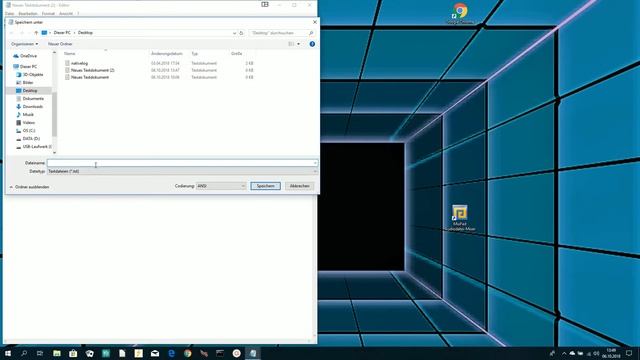Select 3D-Objekte in the navigation pane

tap(30, 75)
